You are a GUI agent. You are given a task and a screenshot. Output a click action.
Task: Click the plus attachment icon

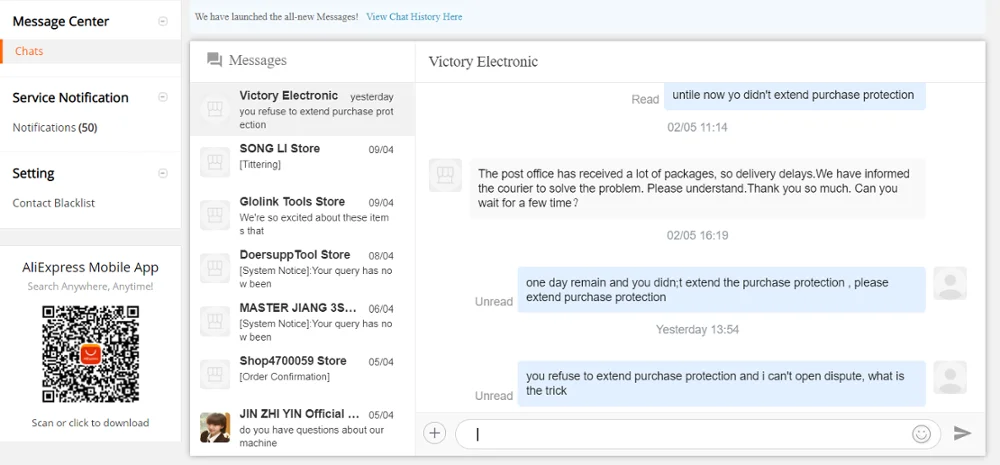[434, 433]
